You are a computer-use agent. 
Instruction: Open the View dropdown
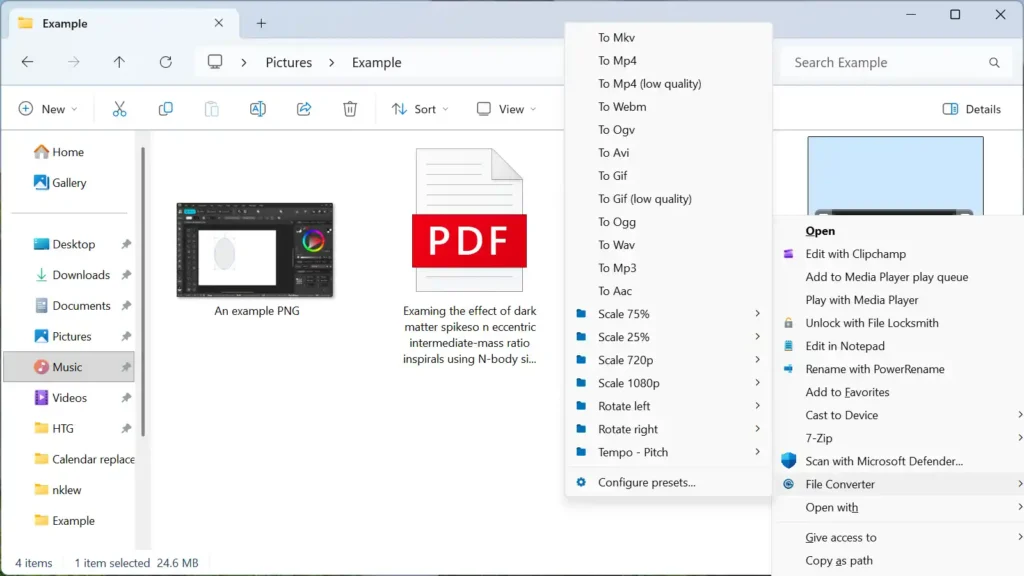[506, 108]
